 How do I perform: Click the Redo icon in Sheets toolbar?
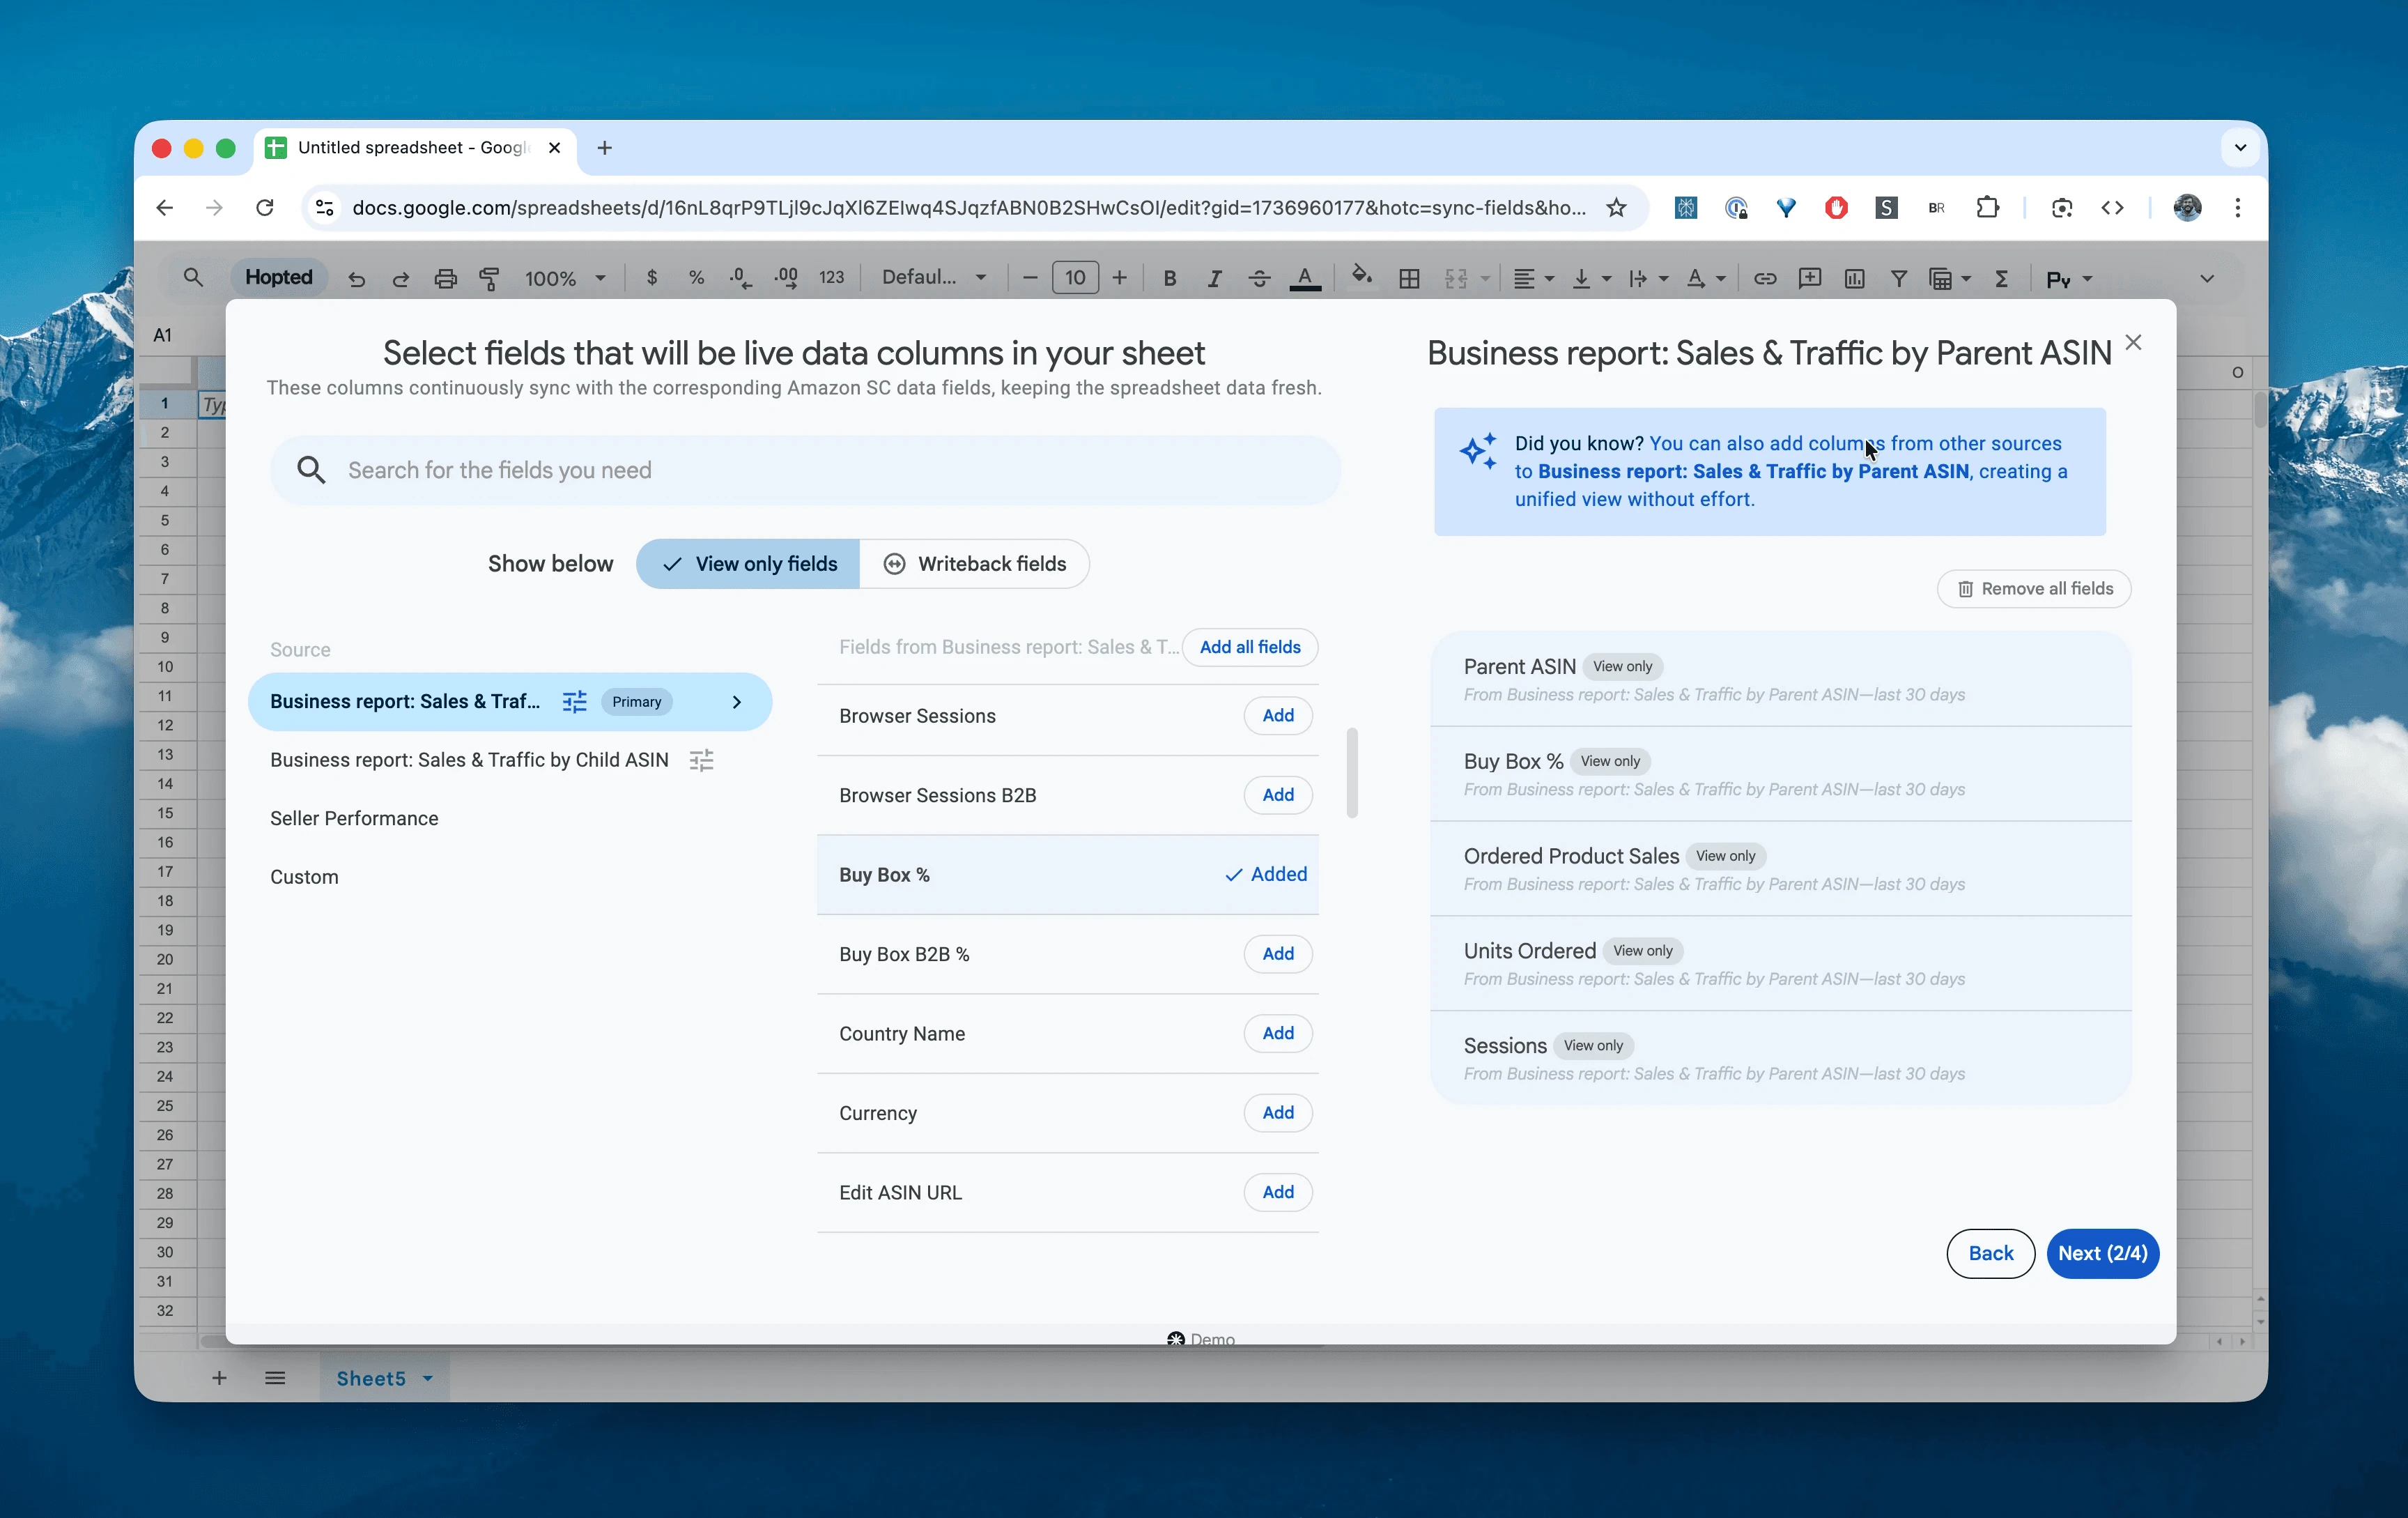coord(400,279)
